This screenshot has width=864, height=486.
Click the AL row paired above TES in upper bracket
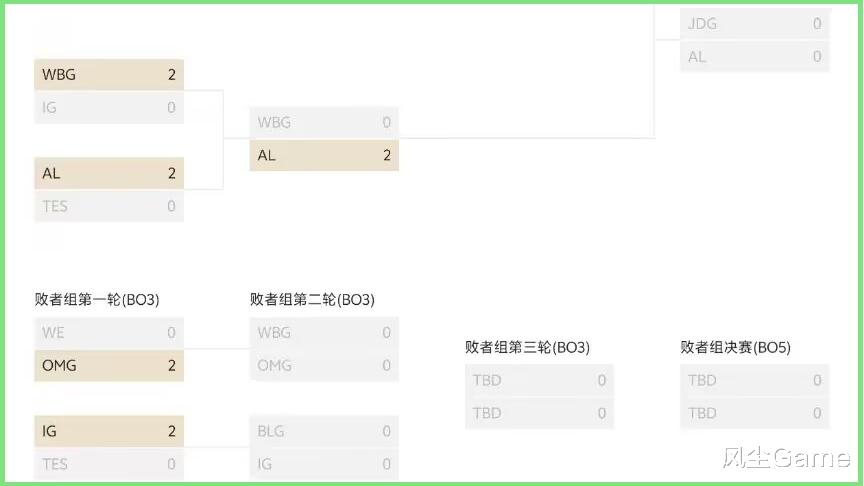click(109, 173)
